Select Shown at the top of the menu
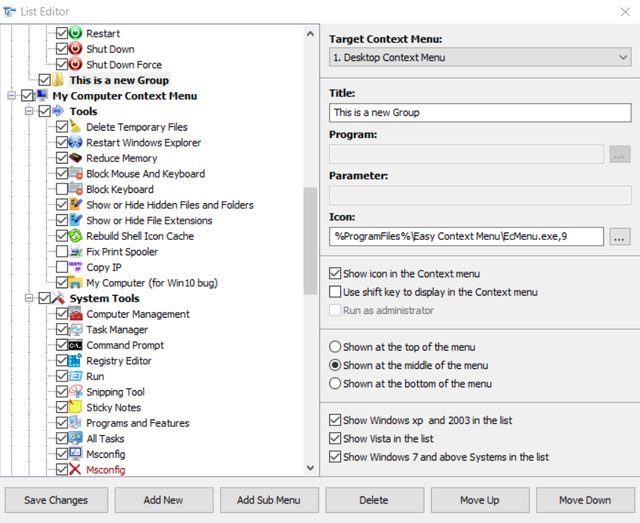The height and width of the screenshot is (523, 640). (x=335, y=347)
